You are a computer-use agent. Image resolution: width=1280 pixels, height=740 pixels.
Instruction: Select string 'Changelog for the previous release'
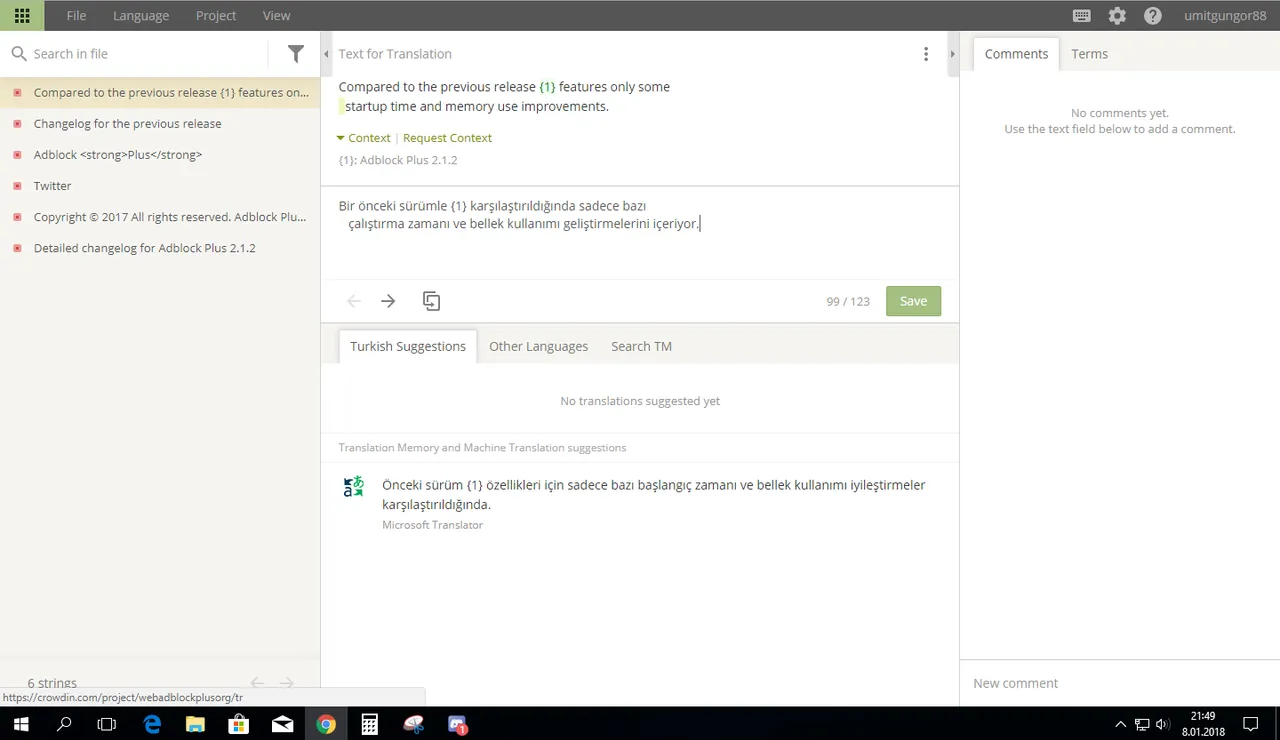(x=160, y=124)
